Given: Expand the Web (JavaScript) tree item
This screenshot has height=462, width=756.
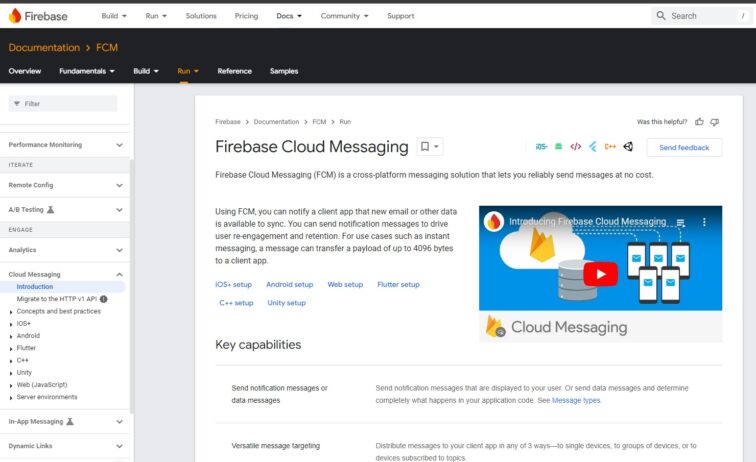Looking at the screenshot, I should tap(11, 385).
